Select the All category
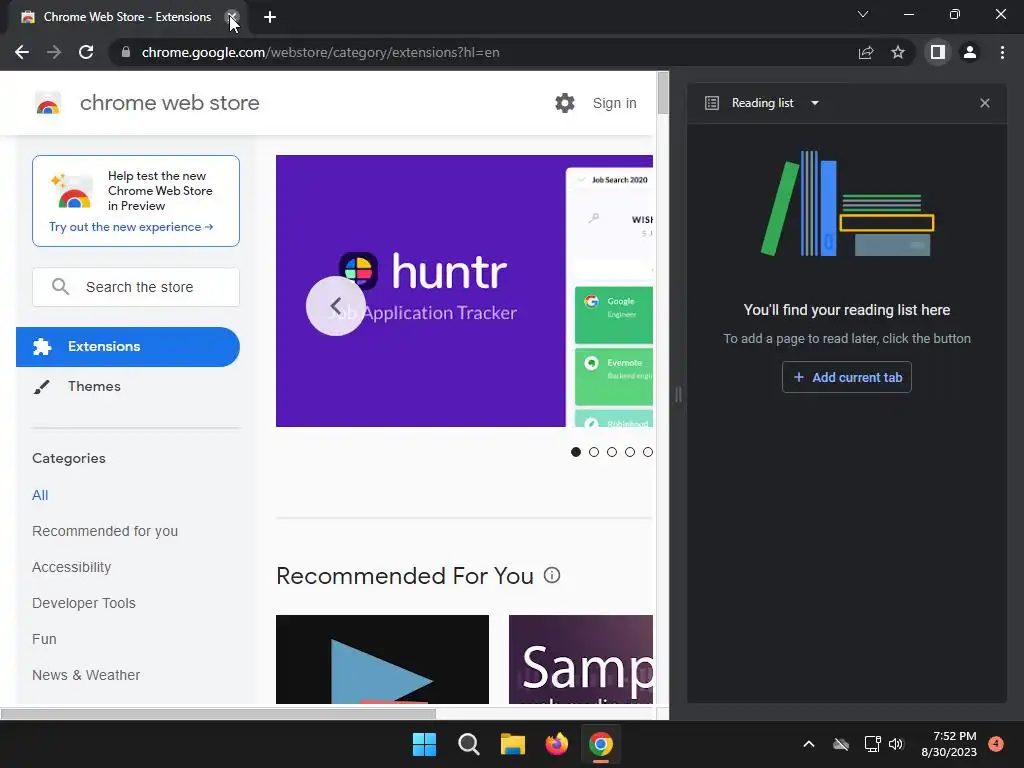This screenshot has height=768, width=1024. (40, 495)
